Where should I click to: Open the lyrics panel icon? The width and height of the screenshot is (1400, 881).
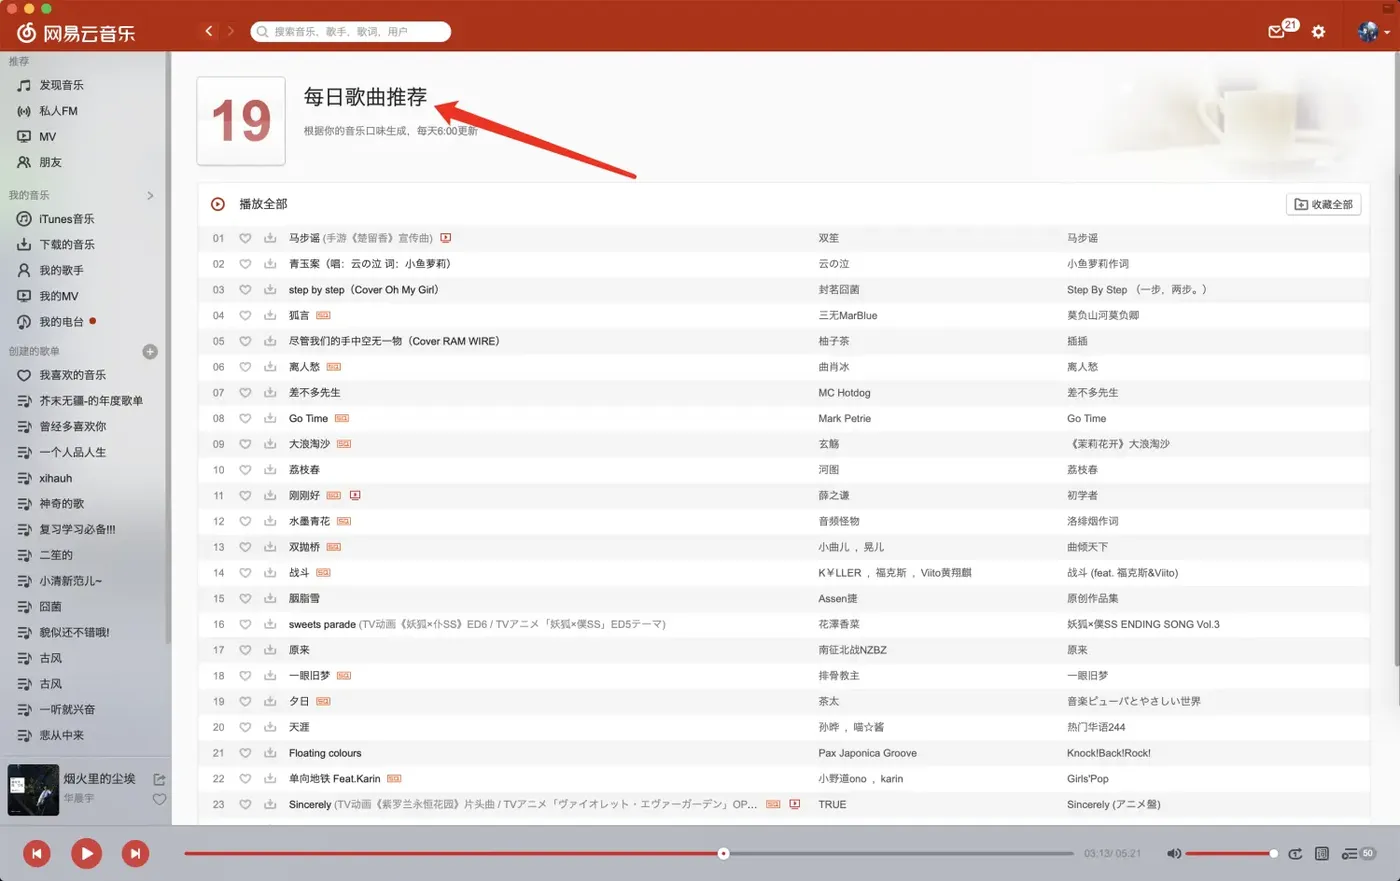click(1322, 853)
